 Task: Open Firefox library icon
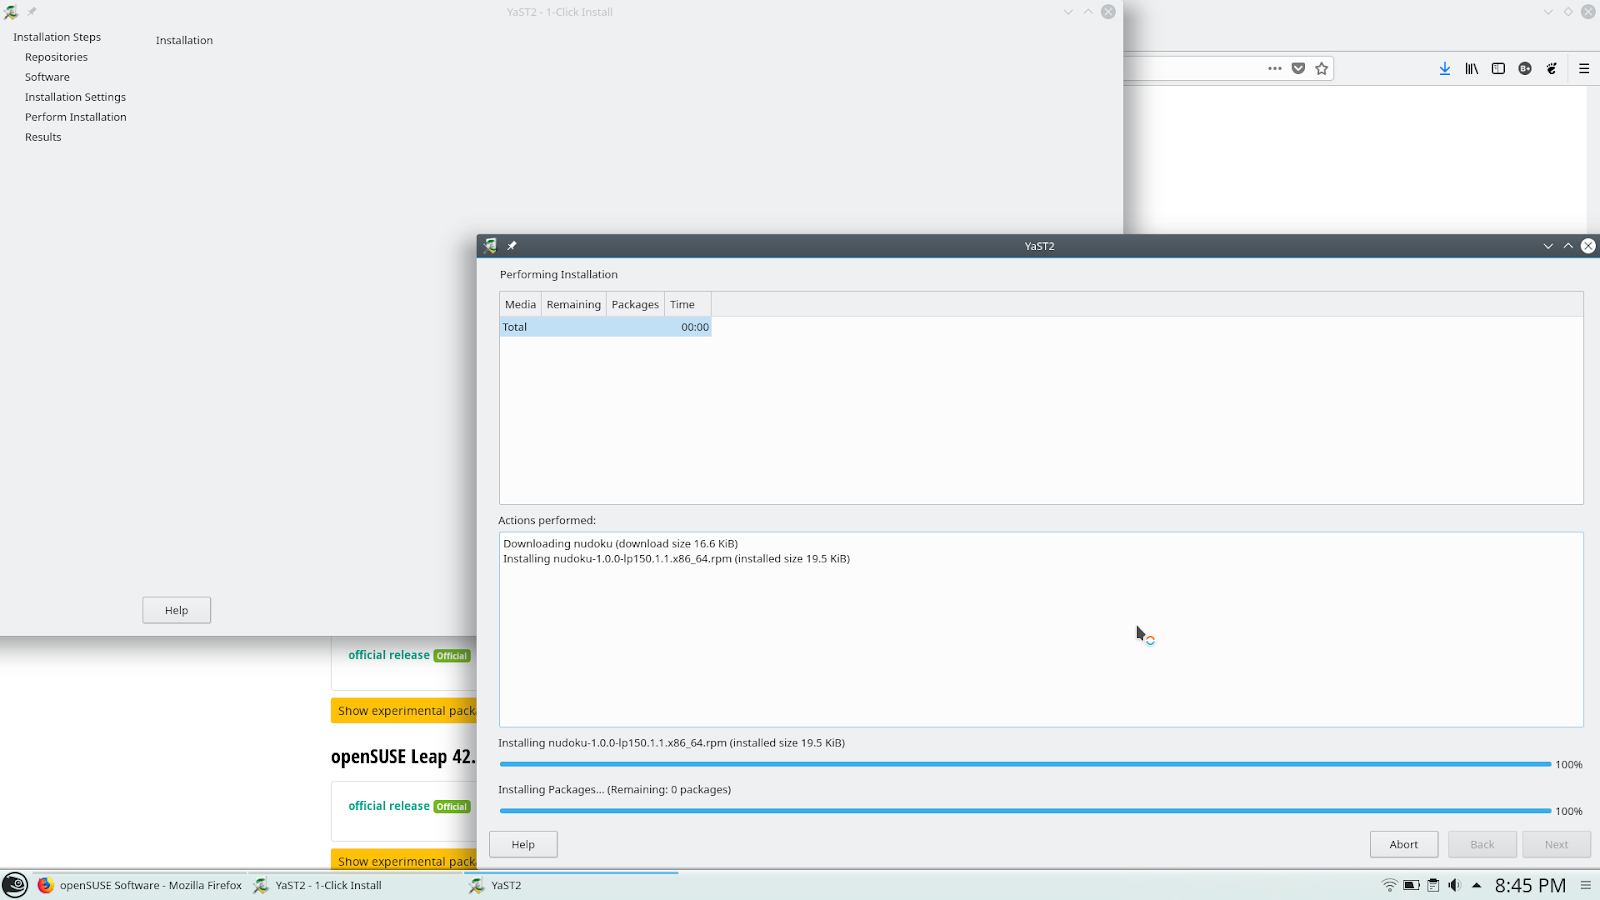click(x=1472, y=69)
